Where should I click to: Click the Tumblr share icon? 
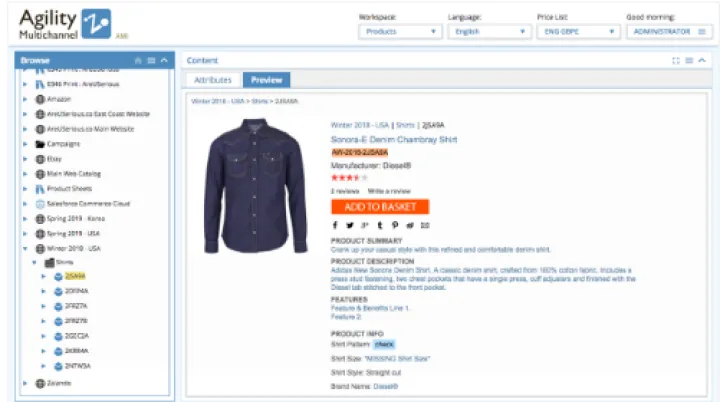pos(380,225)
